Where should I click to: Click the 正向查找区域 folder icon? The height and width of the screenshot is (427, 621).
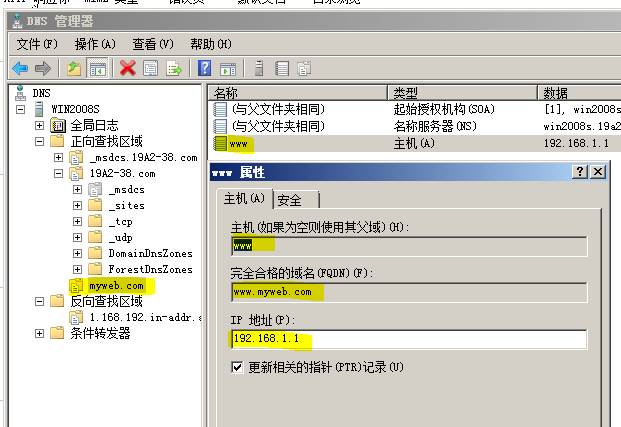pyautogui.click(x=57, y=141)
